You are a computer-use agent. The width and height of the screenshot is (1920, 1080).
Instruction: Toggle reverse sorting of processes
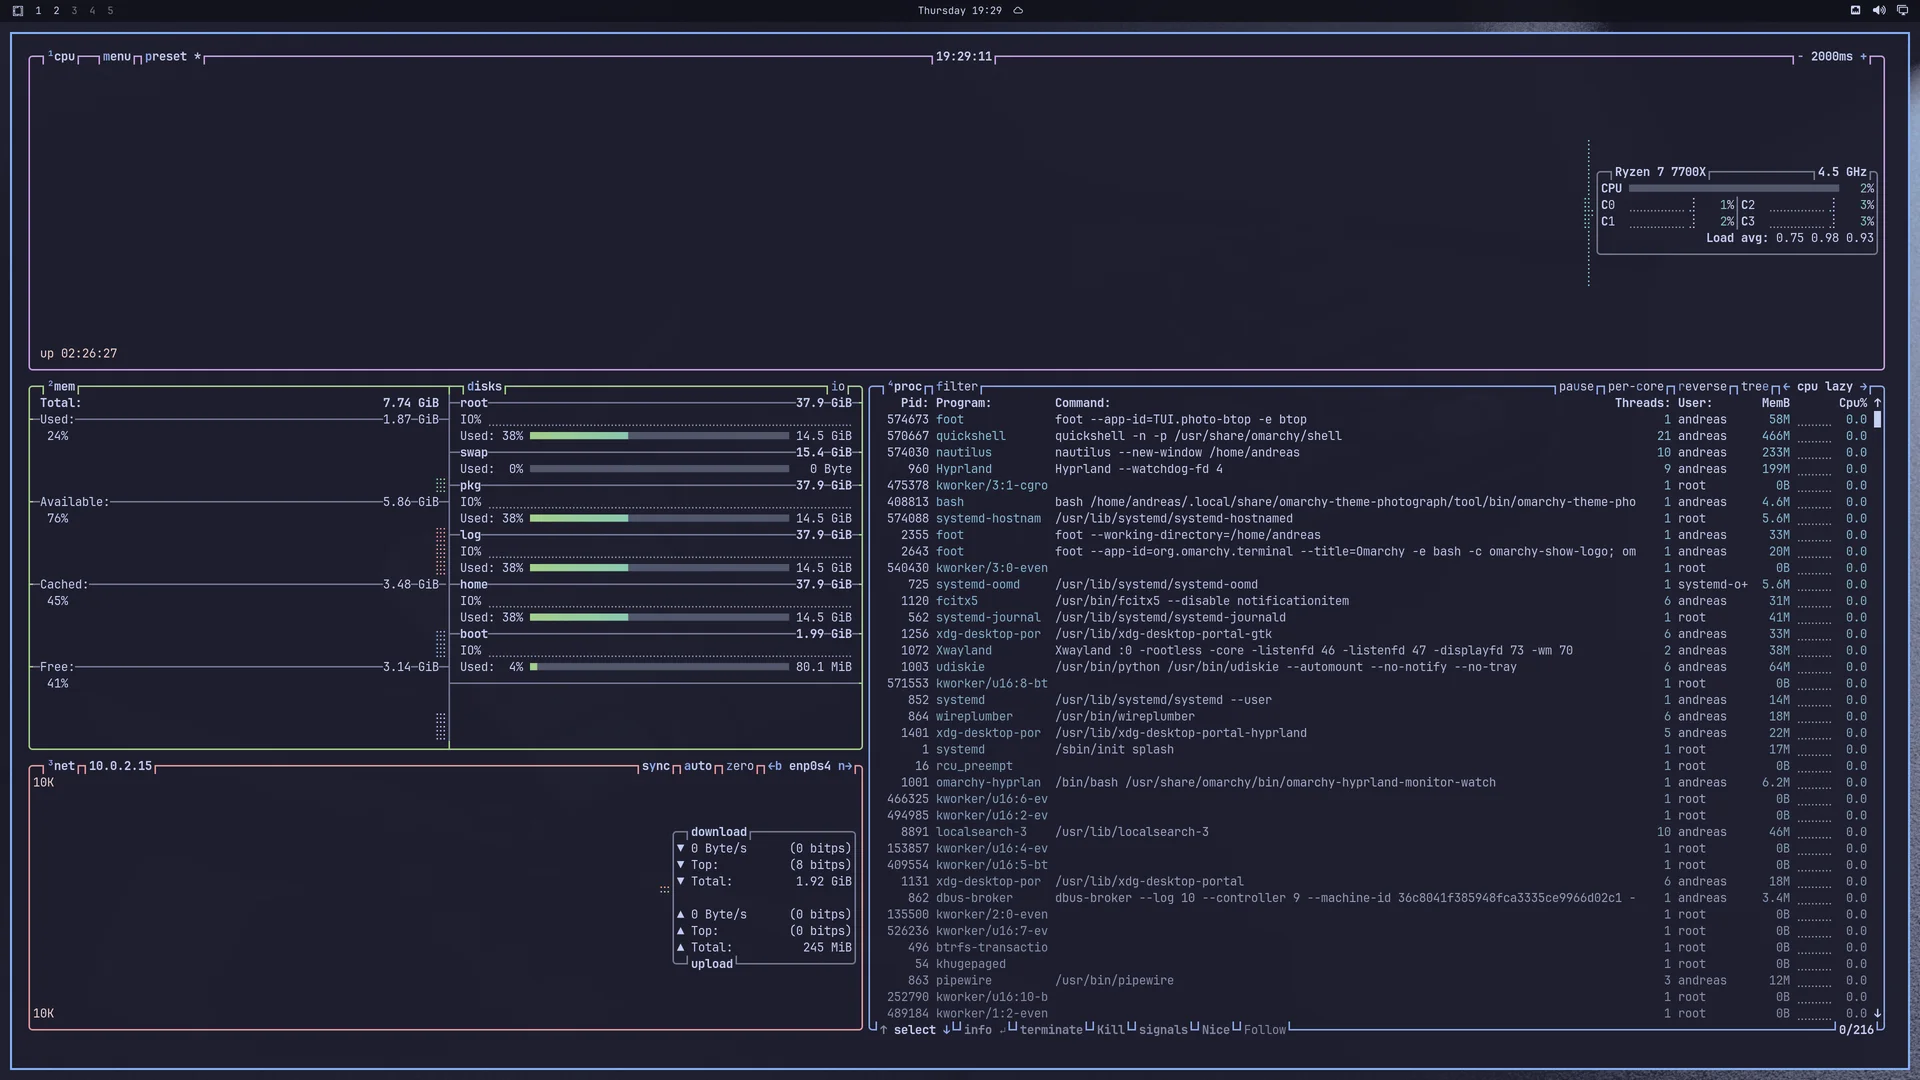pyautogui.click(x=1702, y=387)
